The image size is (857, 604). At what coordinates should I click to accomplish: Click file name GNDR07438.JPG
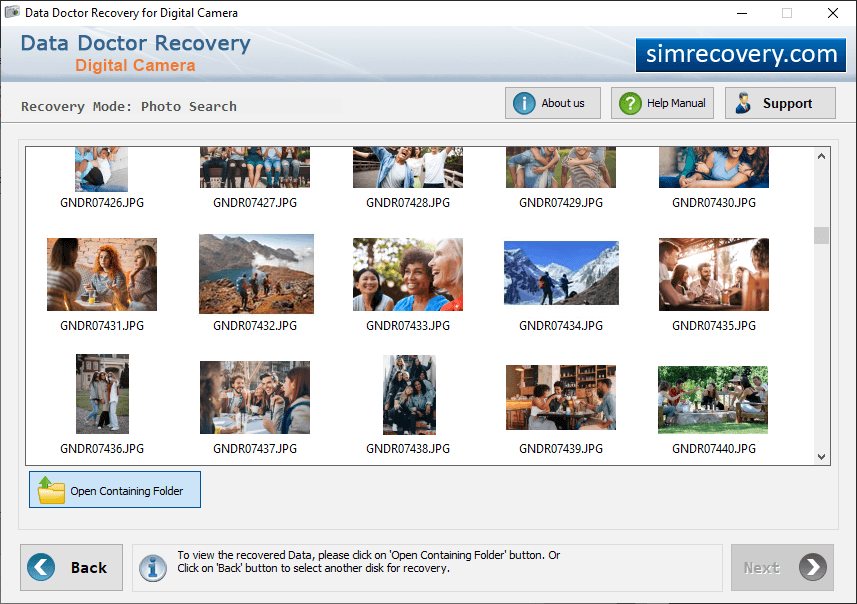[x=408, y=449]
